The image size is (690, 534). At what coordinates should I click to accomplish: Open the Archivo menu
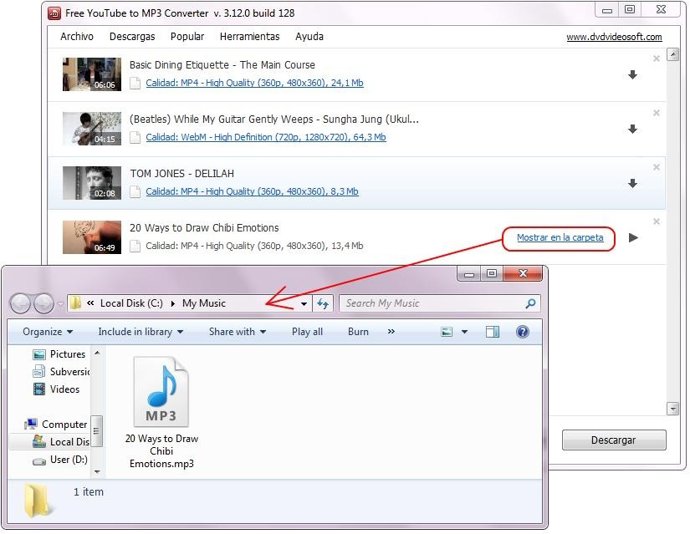77,37
